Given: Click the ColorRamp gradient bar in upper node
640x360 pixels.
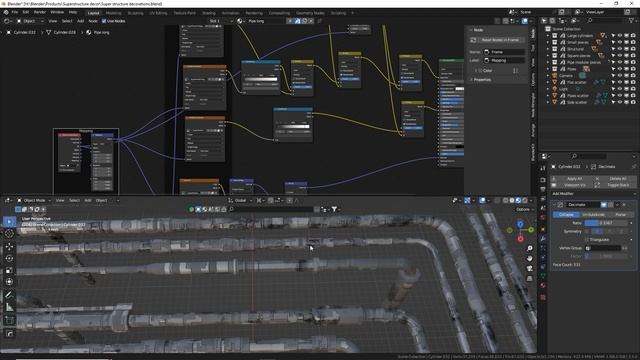Looking at the screenshot, I should point(261,80).
